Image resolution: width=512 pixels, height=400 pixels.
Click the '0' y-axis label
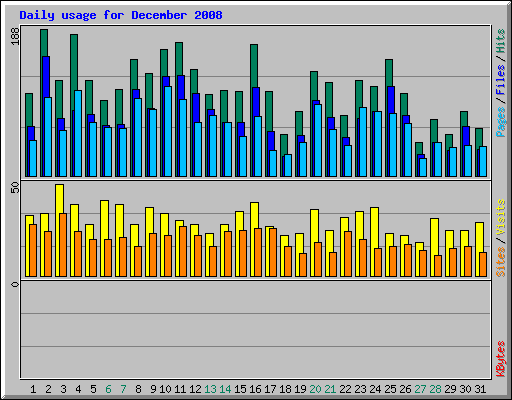[x=15, y=284]
